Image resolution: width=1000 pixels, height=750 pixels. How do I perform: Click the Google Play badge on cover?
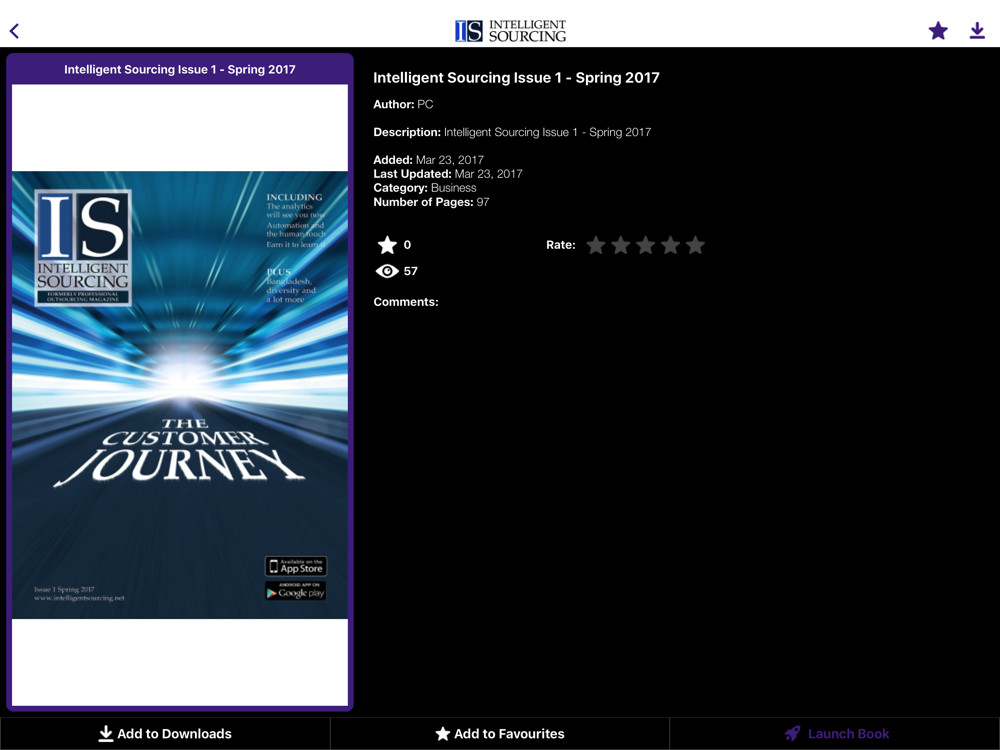pyautogui.click(x=296, y=591)
